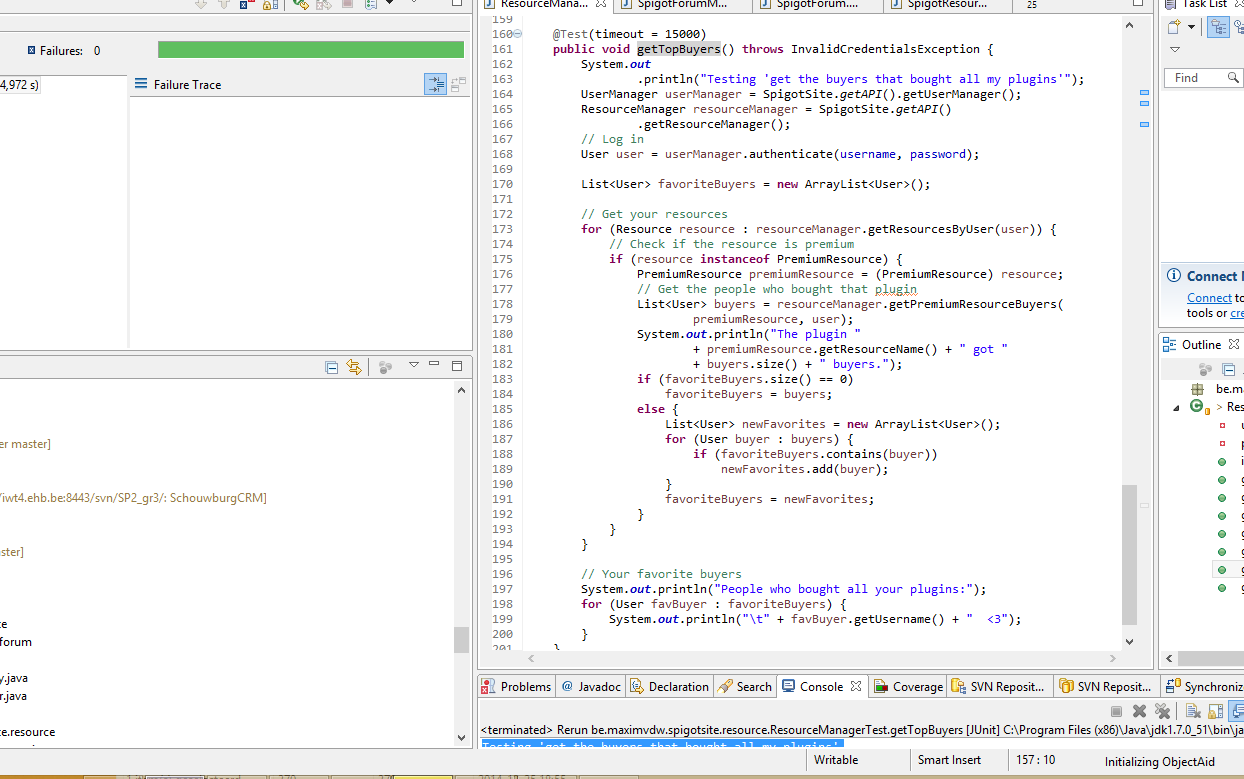The width and height of the screenshot is (1244, 779).
Task: Click the Connect hyperlink in Task List
Action: 1209,297
